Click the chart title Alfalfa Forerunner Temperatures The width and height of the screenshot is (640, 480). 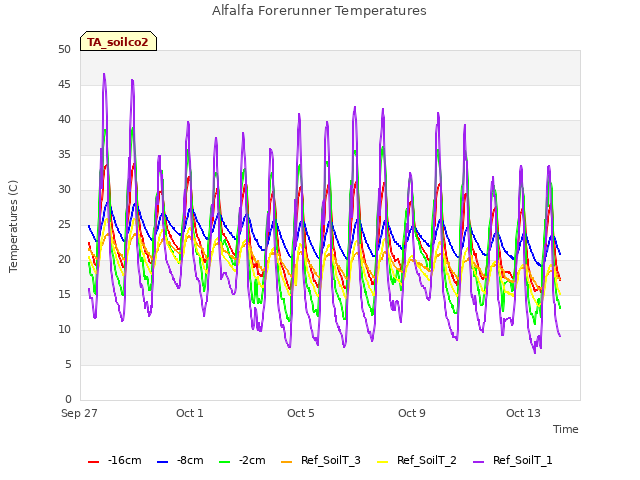pyautogui.click(x=319, y=11)
